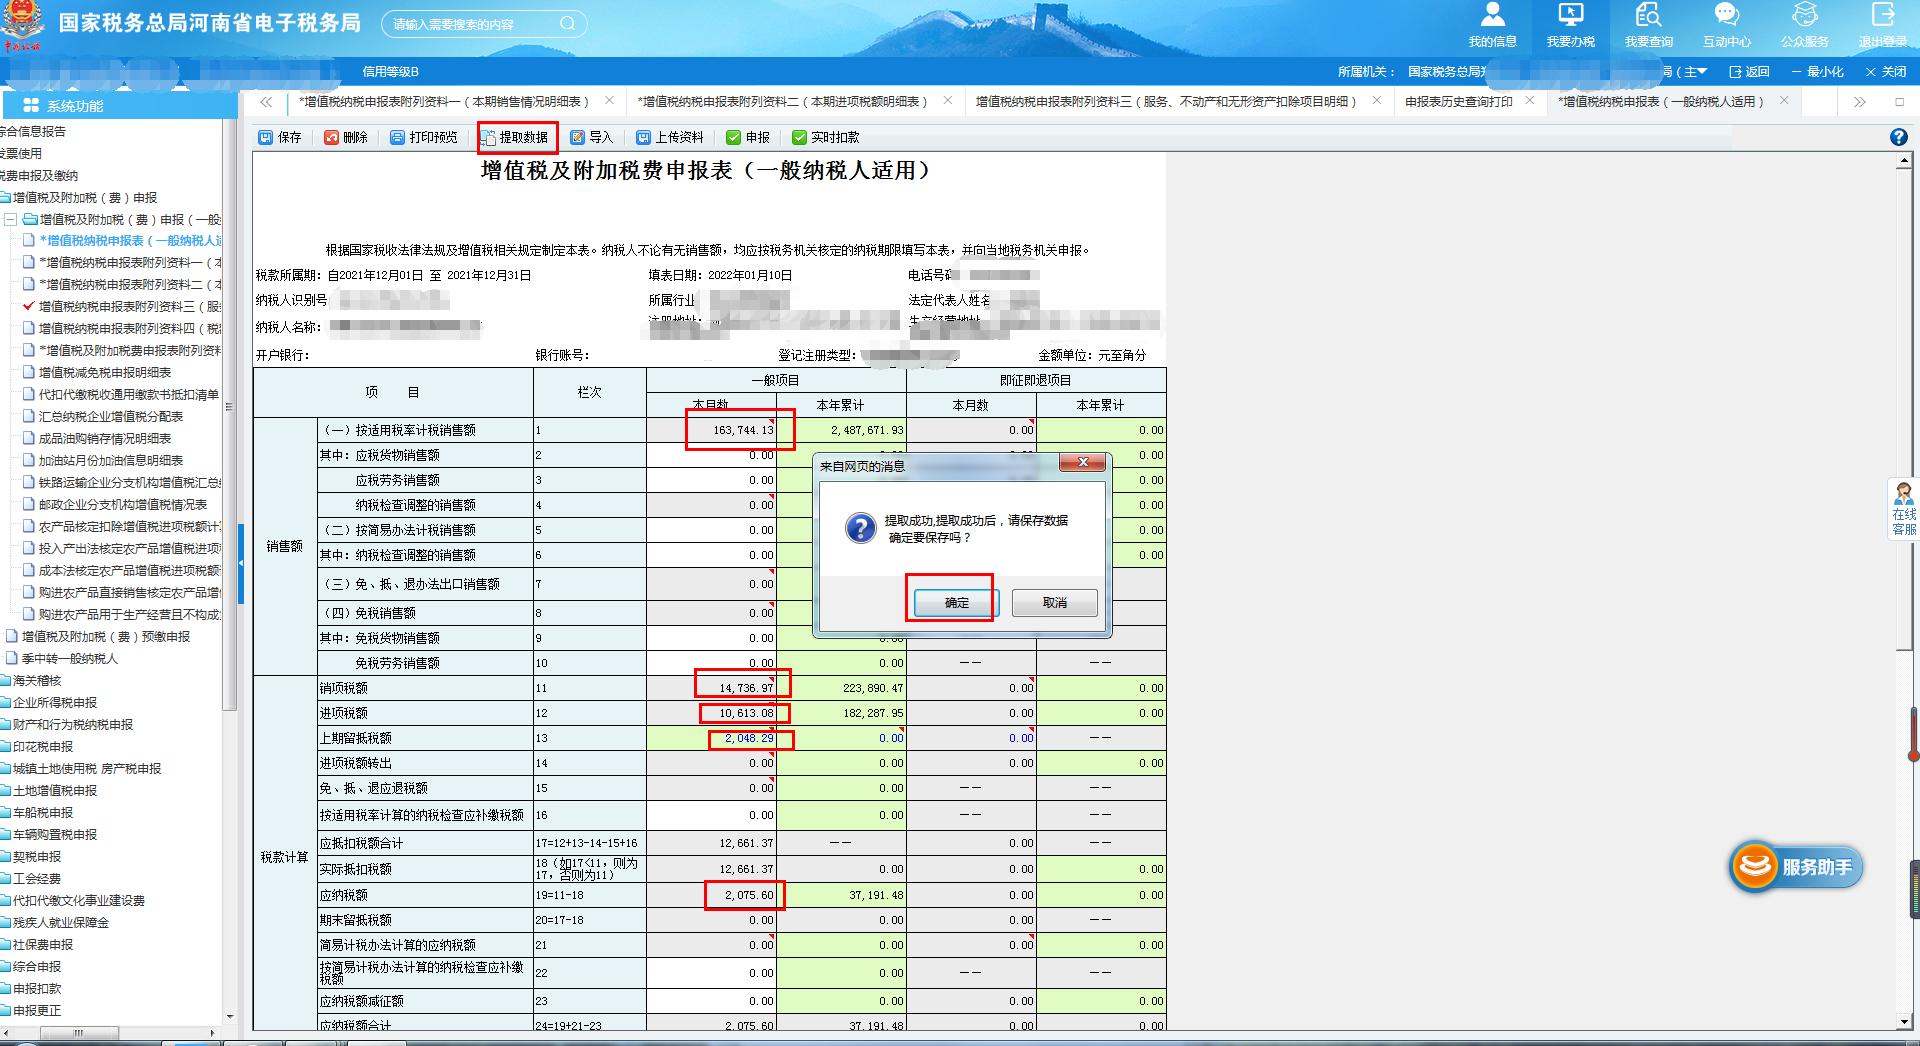Click the 保存 save icon
Image resolution: width=1920 pixels, height=1046 pixels.
280,137
